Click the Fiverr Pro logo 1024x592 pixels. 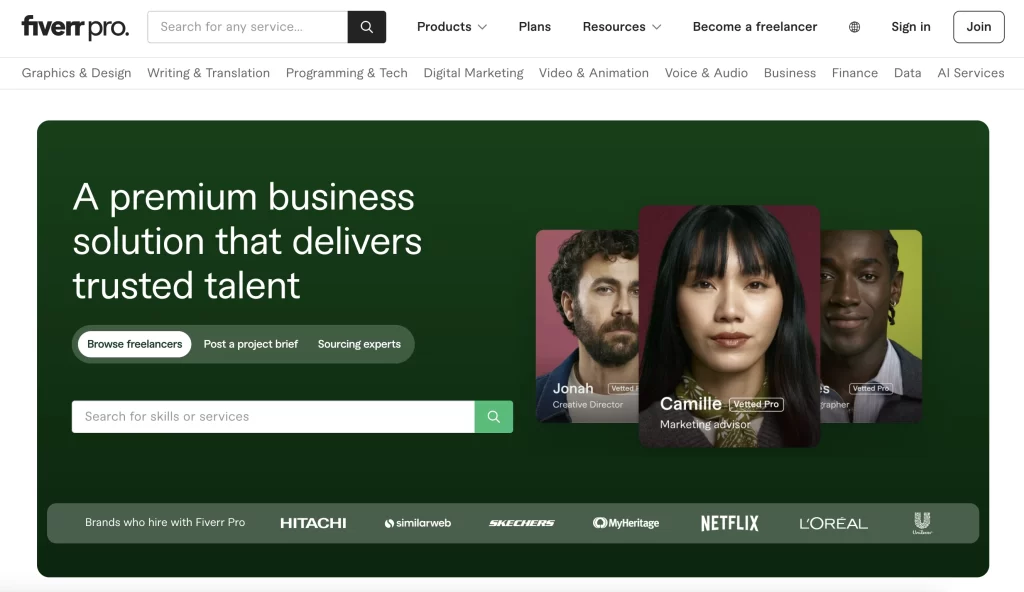75,27
